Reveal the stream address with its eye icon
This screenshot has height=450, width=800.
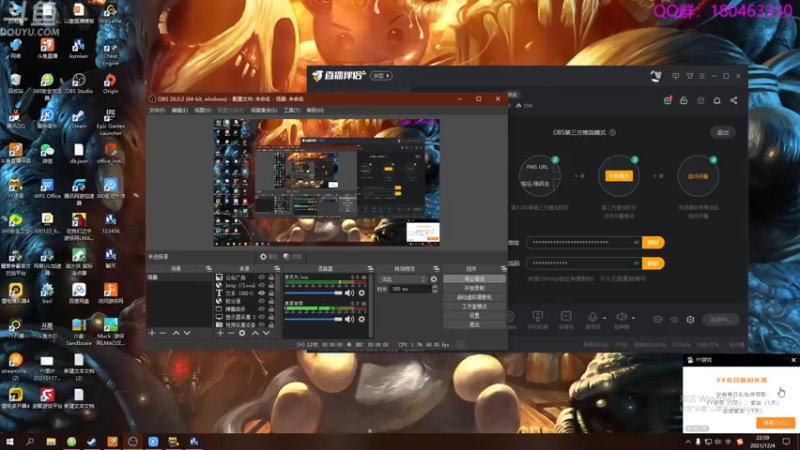[636, 242]
